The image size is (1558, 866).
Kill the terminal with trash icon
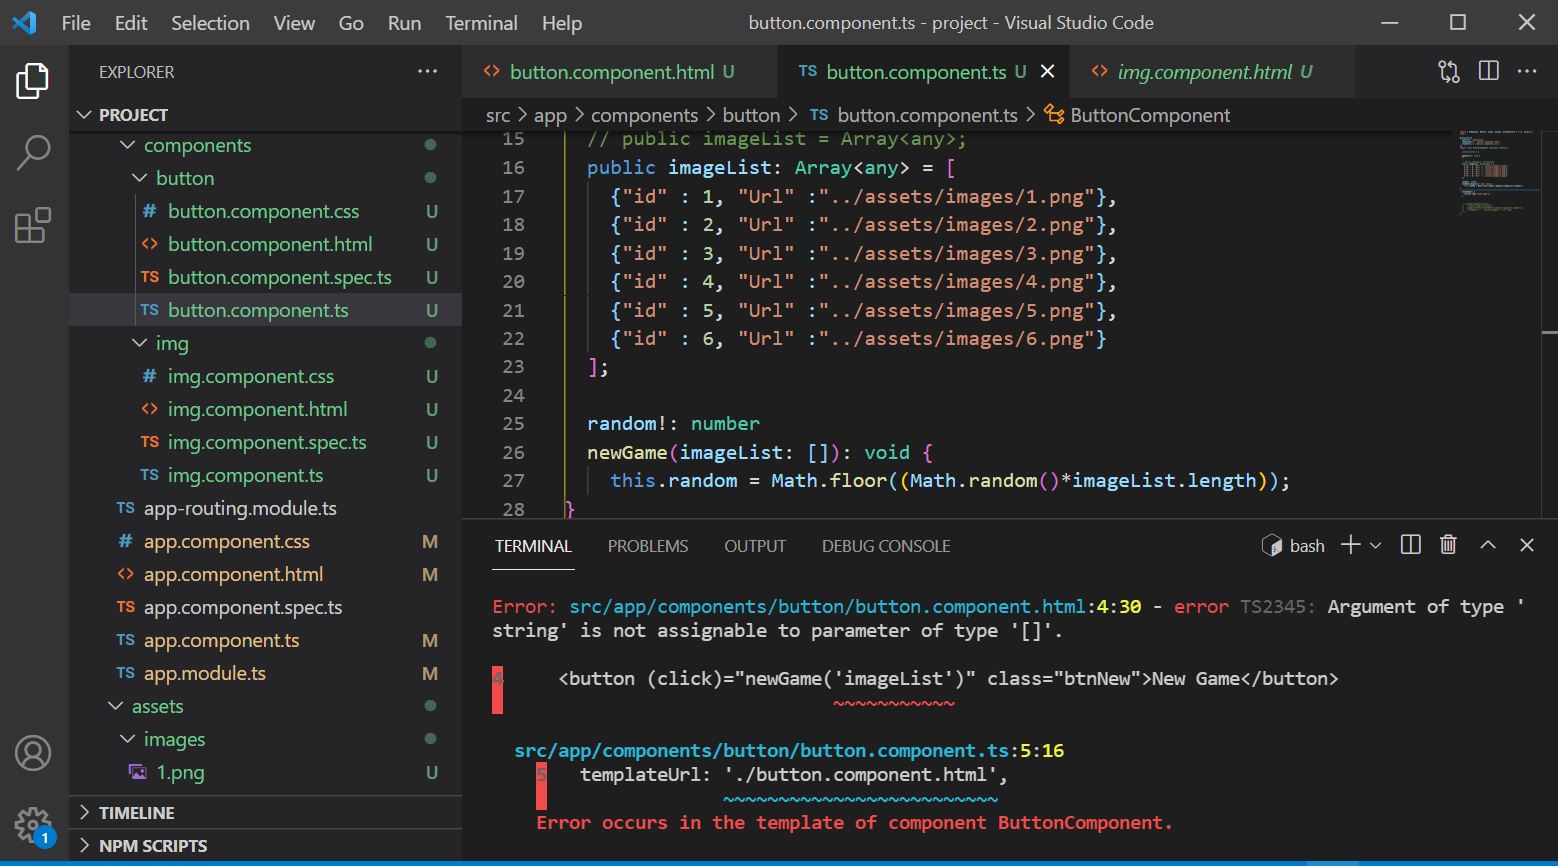tap(1448, 545)
